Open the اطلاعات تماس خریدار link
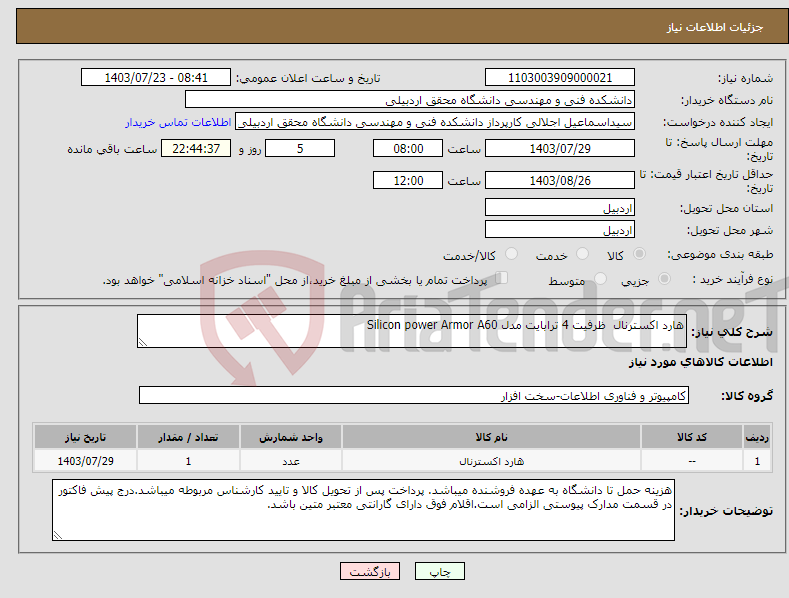 (x=178, y=122)
